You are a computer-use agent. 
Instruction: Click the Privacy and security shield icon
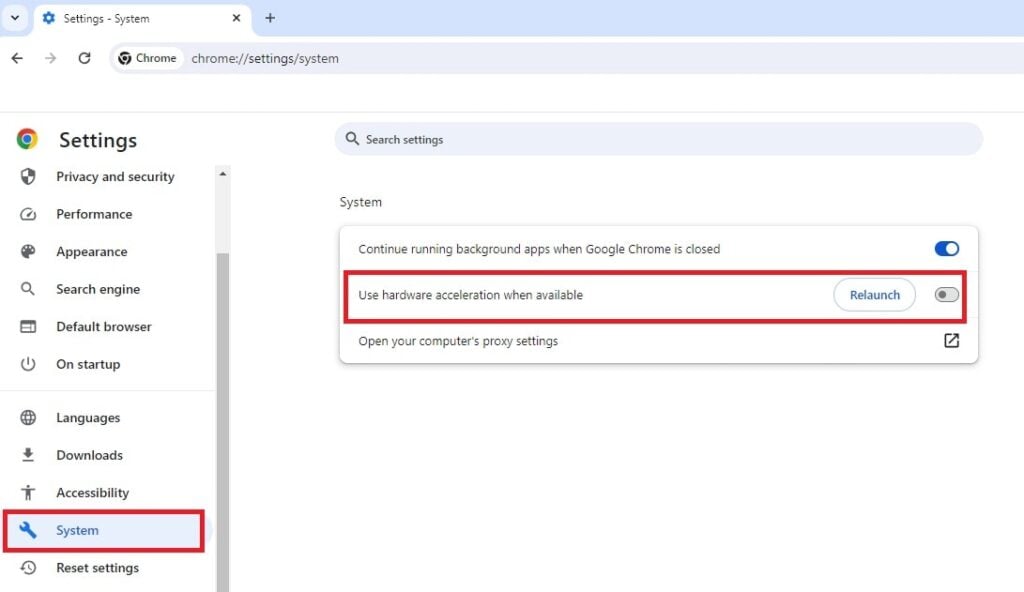pyautogui.click(x=28, y=177)
